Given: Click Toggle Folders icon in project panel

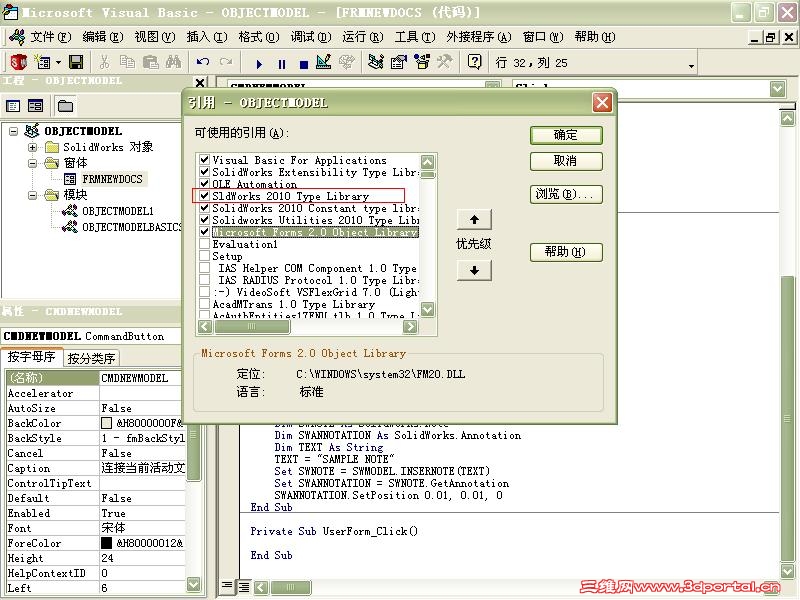Looking at the screenshot, I should (65, 106).
